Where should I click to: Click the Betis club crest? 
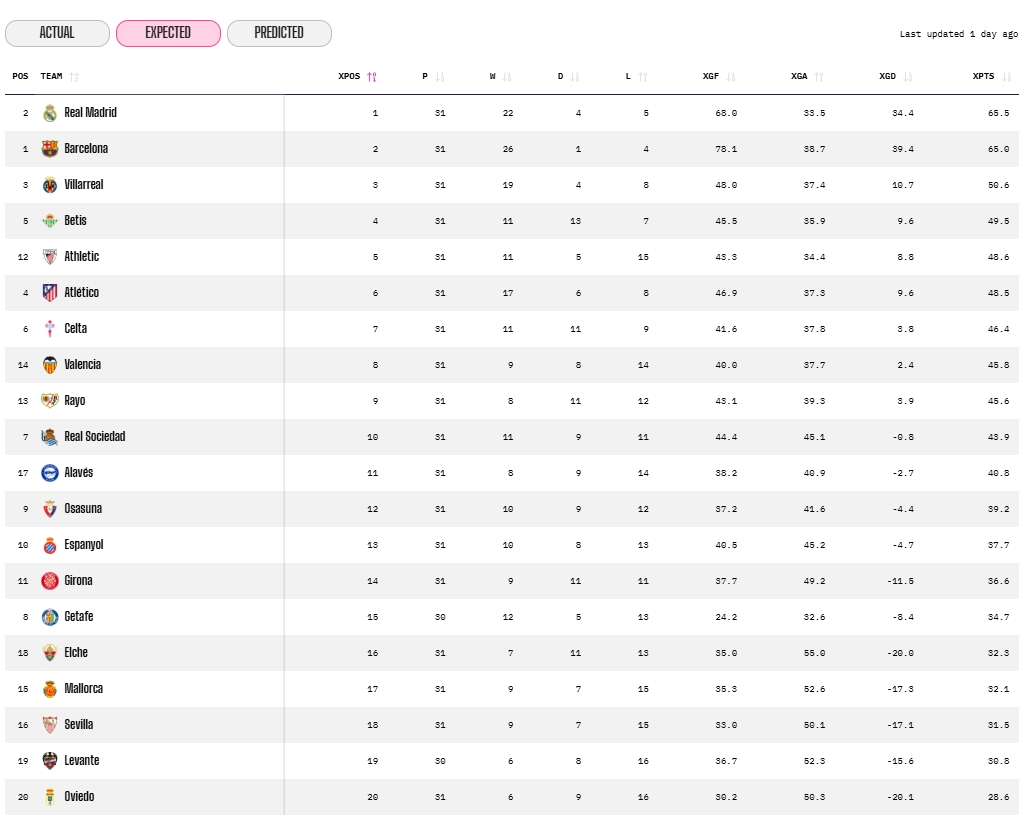[49, 220]
